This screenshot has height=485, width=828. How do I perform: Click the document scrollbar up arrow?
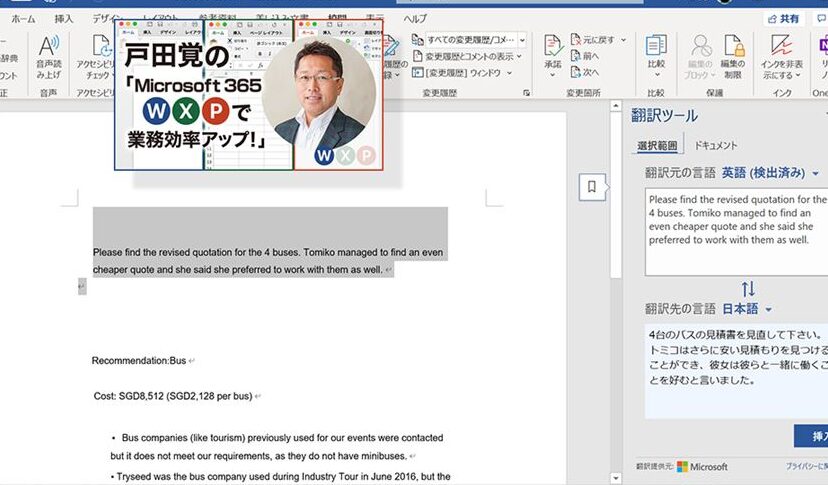[616, 106]
